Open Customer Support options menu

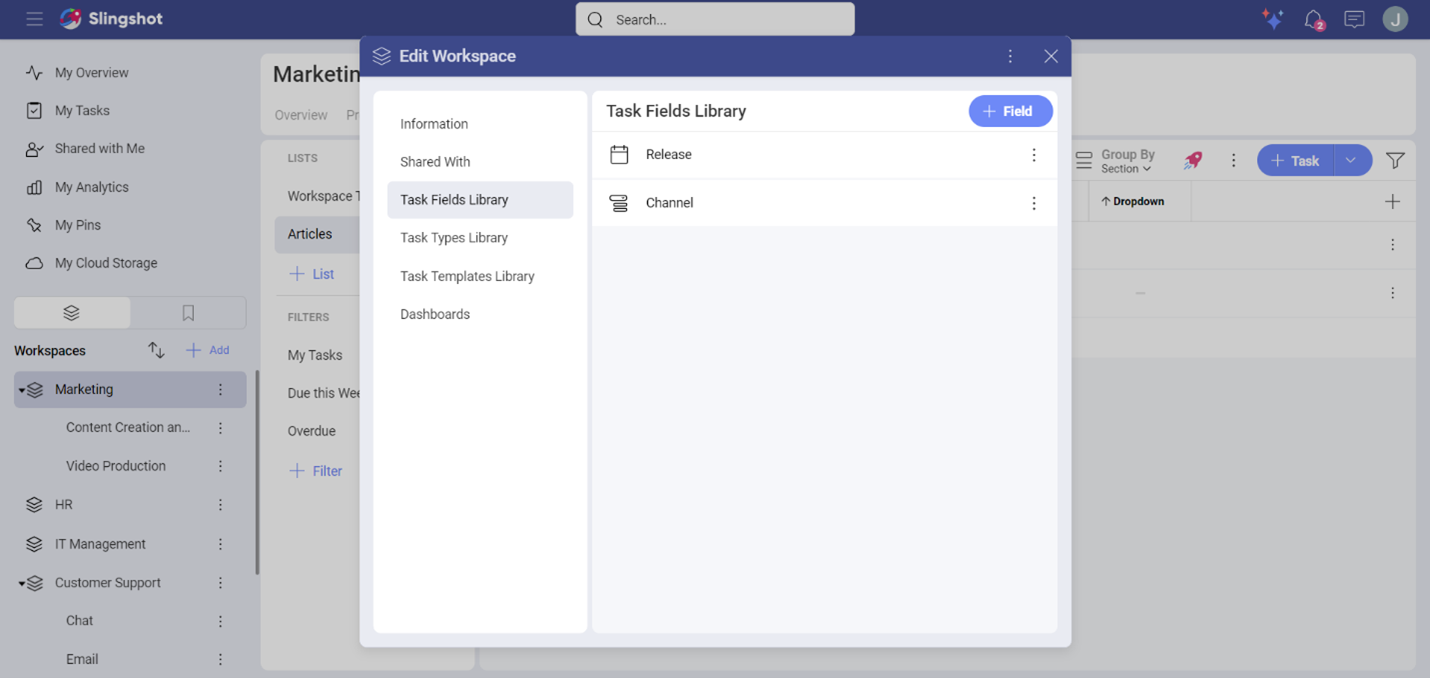(x=221, y=583)
